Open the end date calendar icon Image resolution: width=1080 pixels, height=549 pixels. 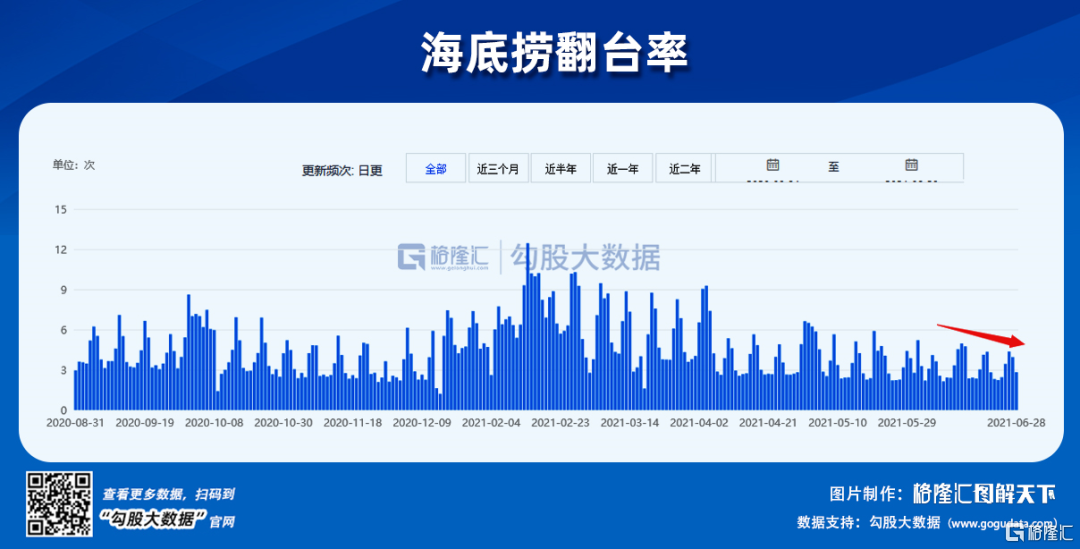click(x=911, y=165)
